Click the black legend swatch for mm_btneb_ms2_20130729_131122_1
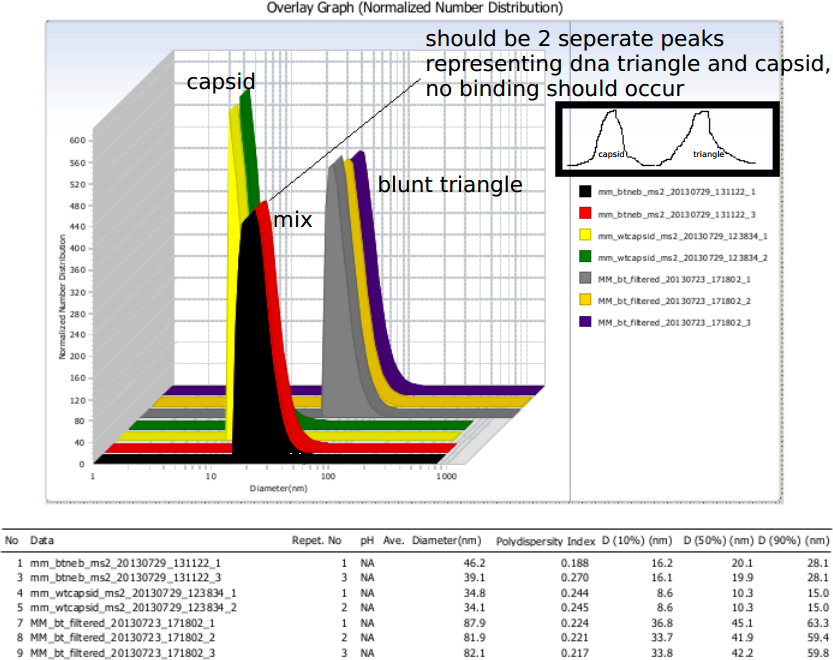 click(585, 189)
